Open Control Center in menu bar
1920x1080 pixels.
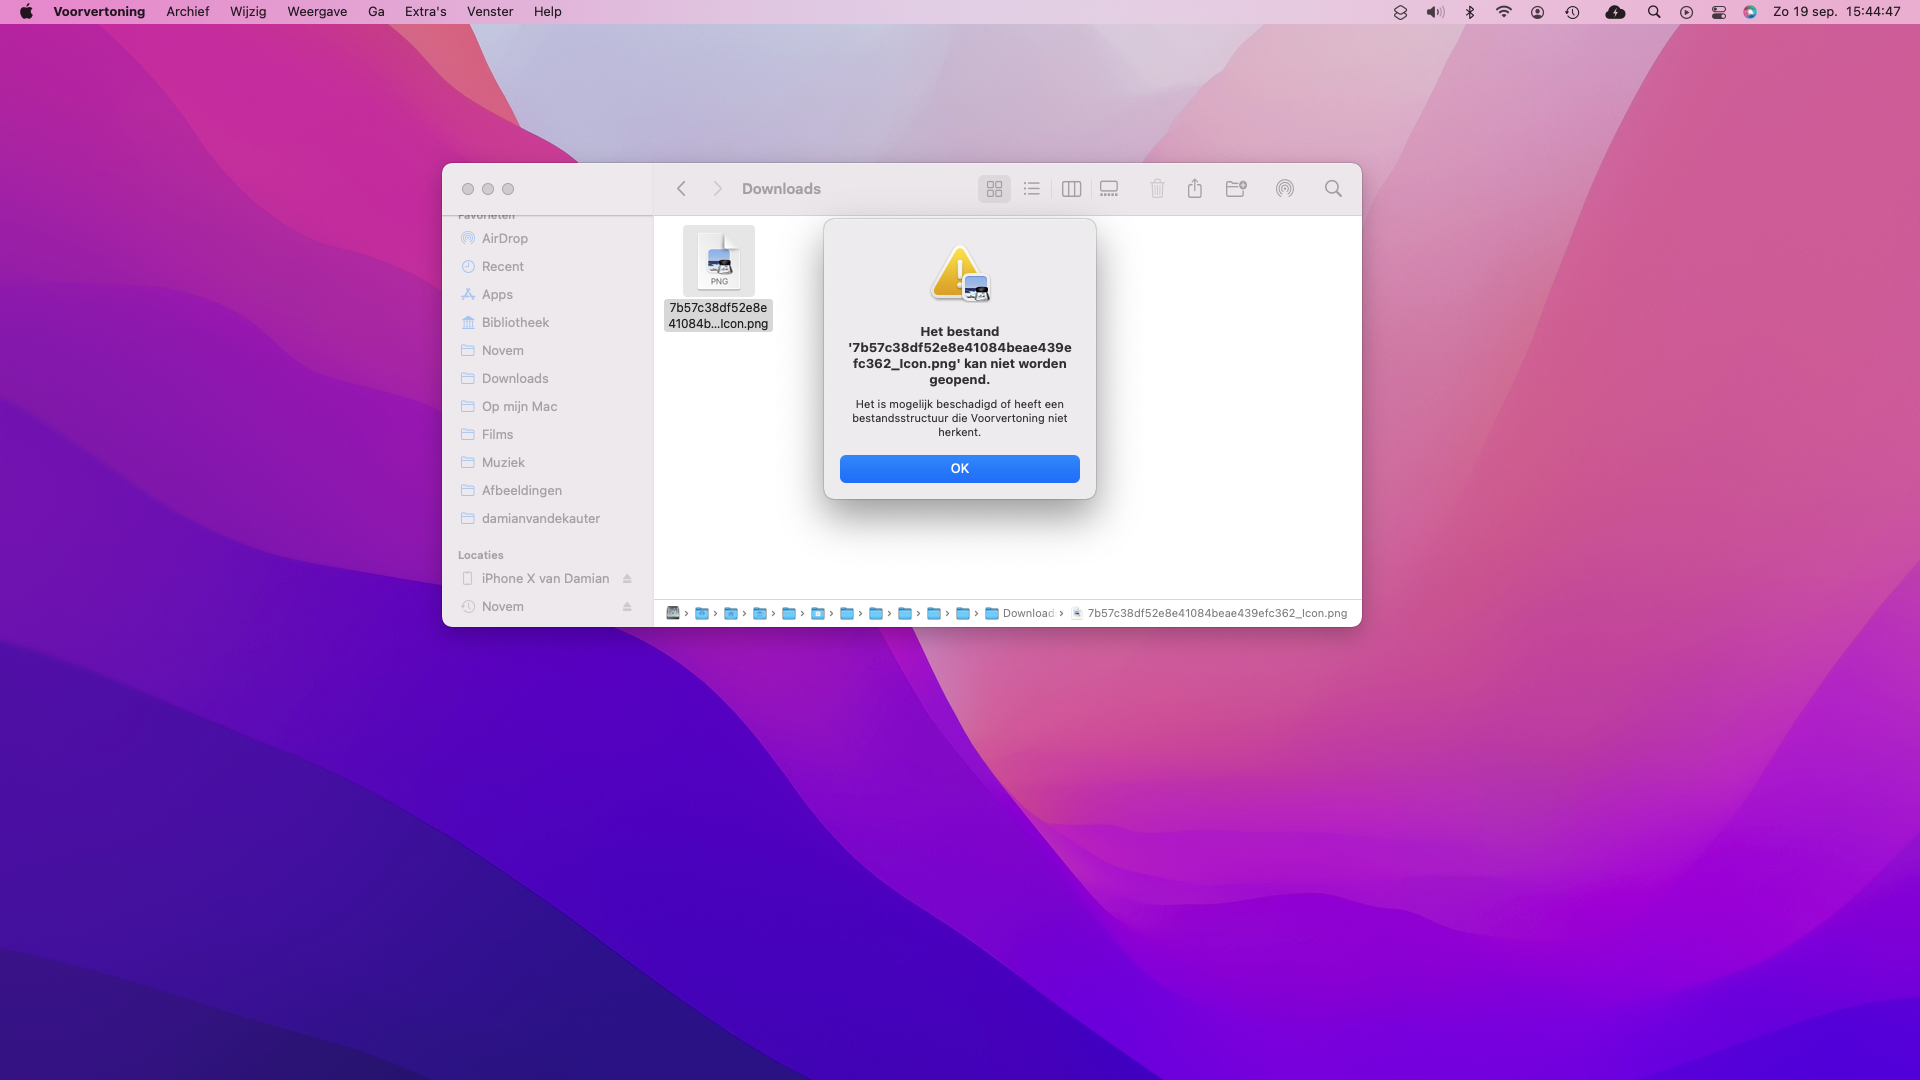[x=1719, y=12]
